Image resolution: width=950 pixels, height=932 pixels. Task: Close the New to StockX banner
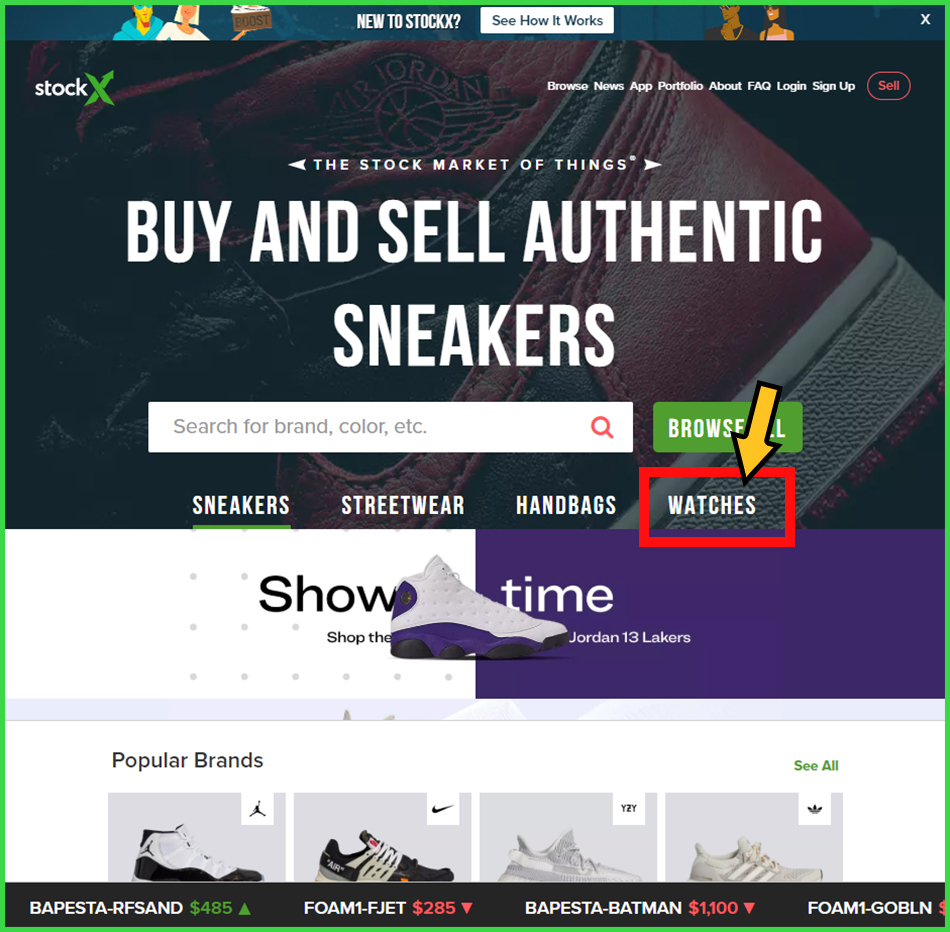coord(925,19)
